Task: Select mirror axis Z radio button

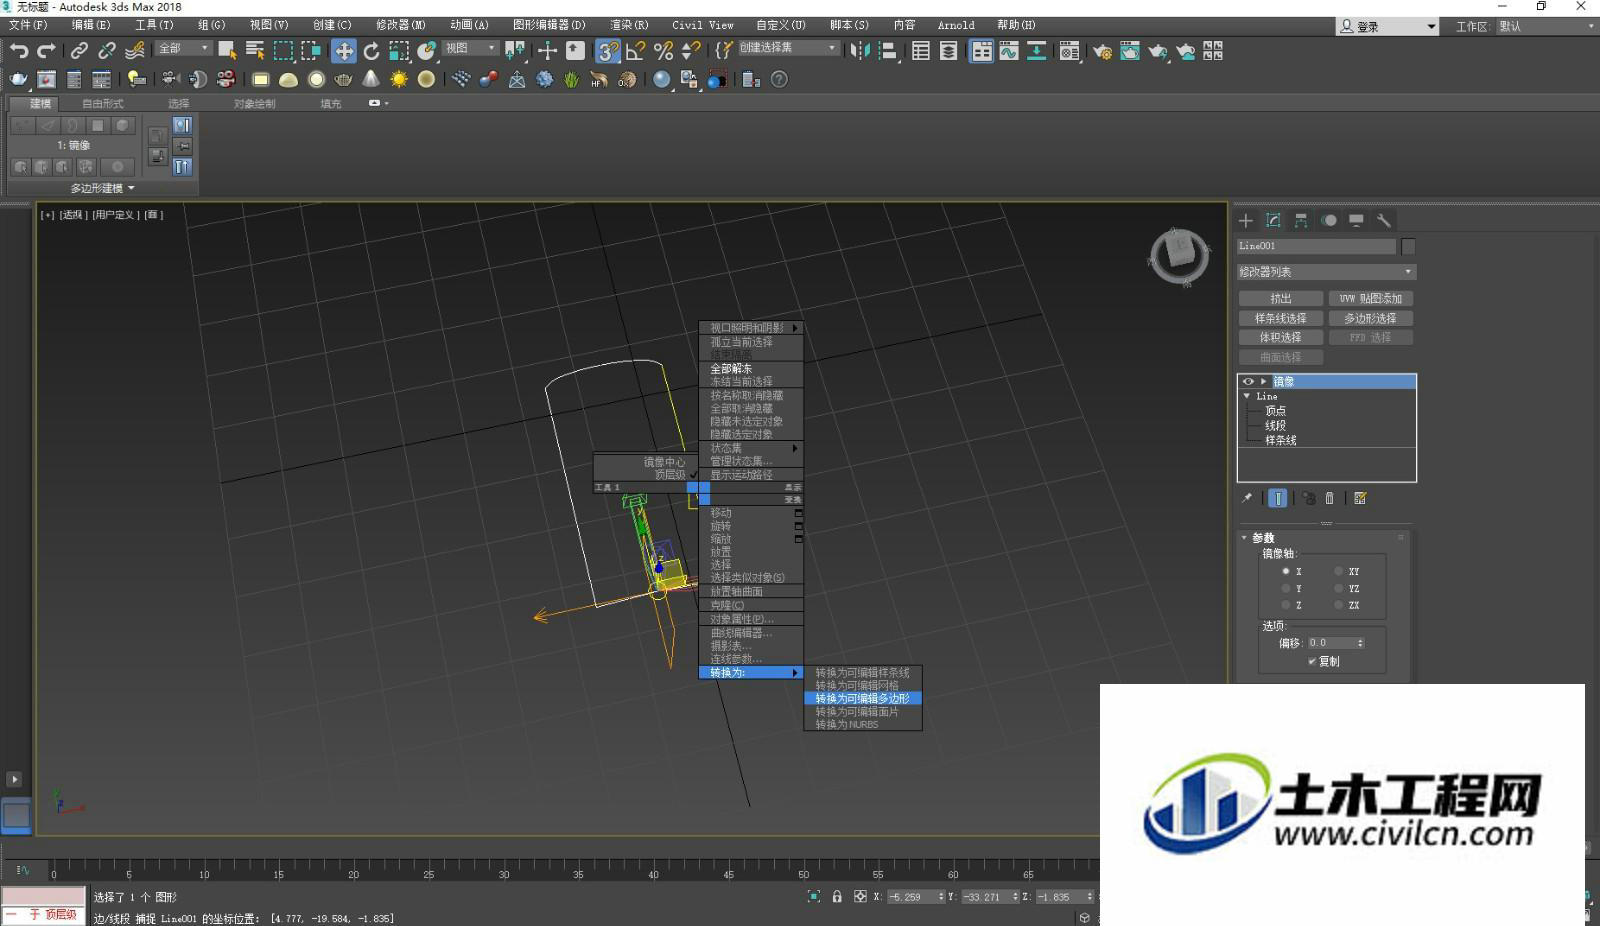Action: pos(1286,605)
